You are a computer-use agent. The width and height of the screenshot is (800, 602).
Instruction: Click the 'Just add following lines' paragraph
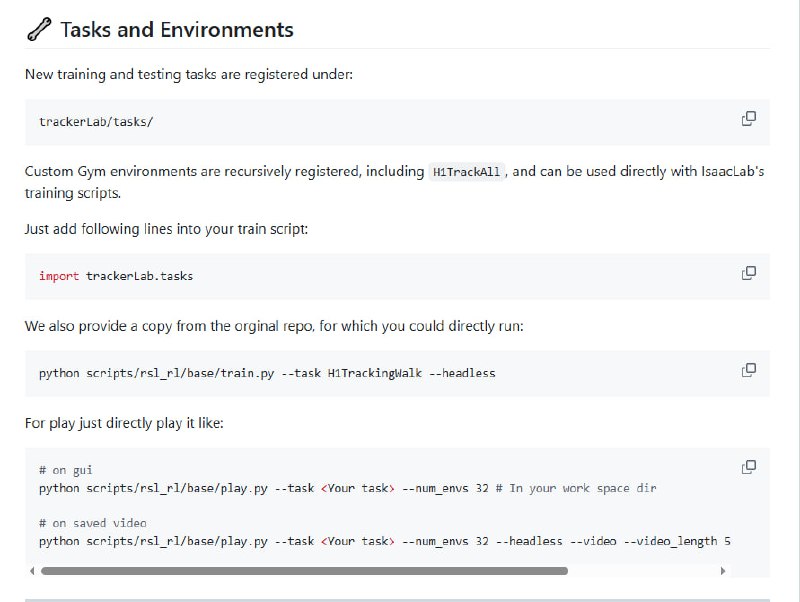tap(166, 229)
